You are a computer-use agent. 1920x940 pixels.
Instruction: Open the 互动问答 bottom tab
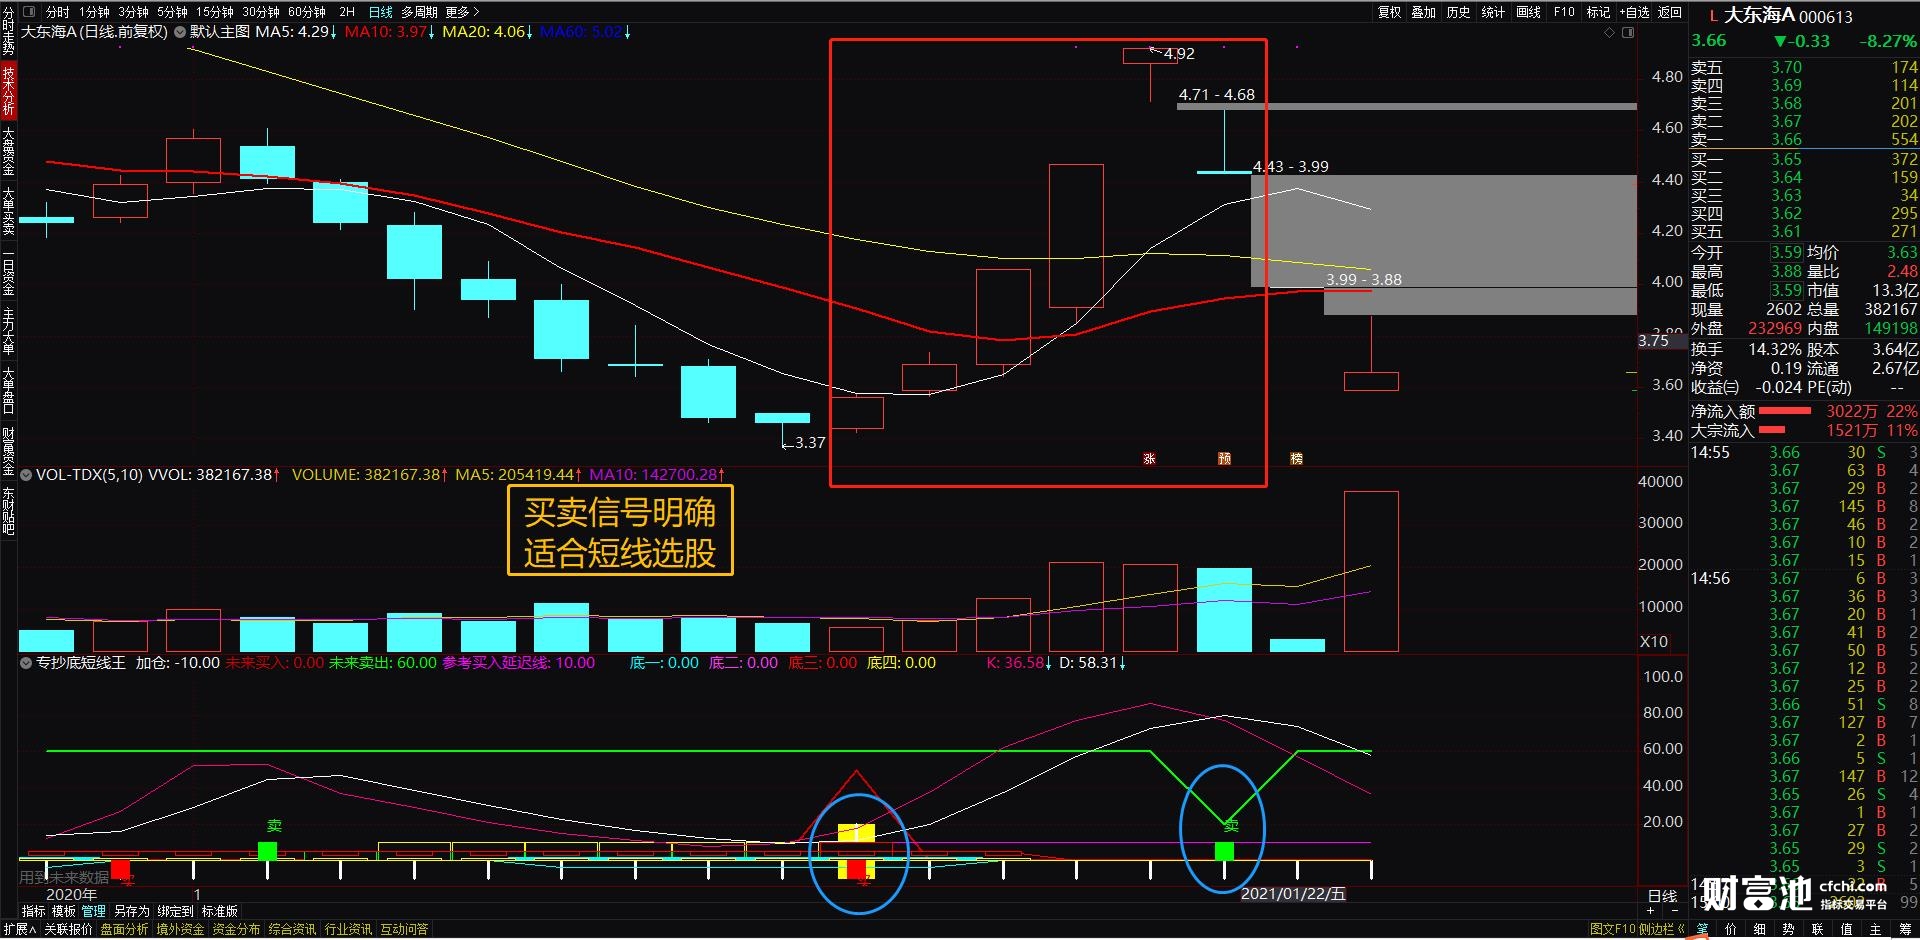pyautogui.click(x=404, y=929)
